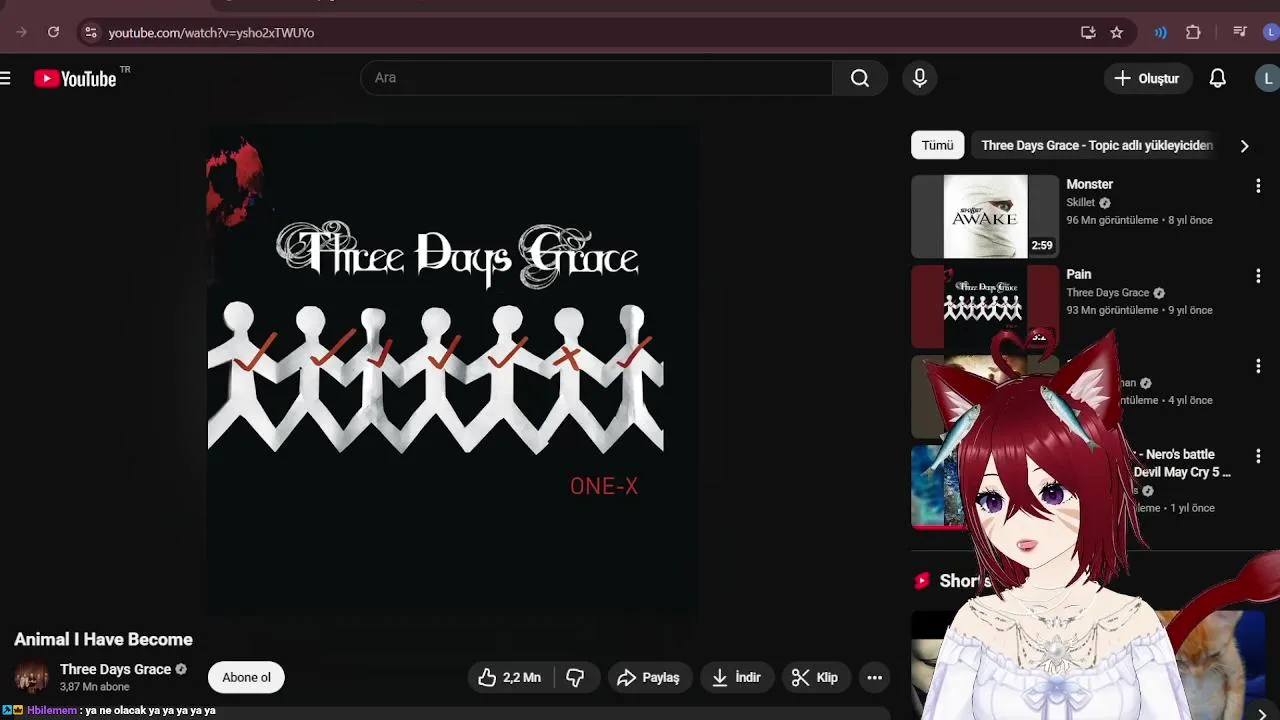
Task: Click the blue sound extension icon
Action: click(x=1160, y=32)
